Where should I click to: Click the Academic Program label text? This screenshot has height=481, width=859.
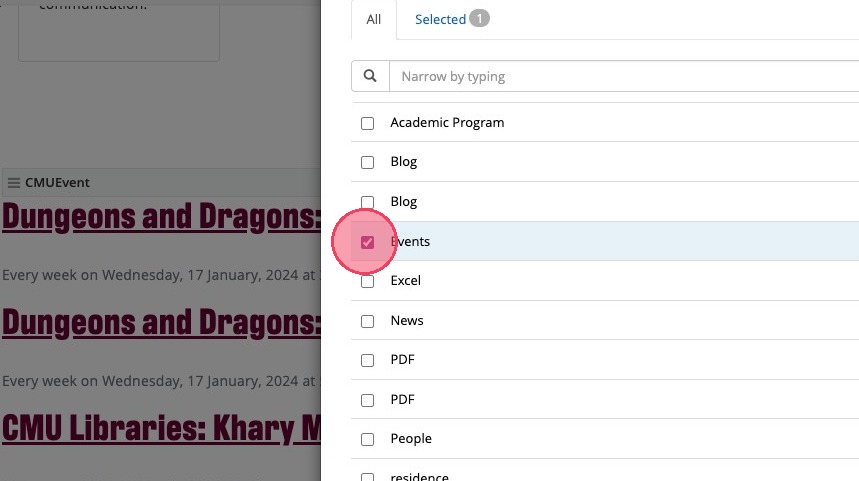click(447, 123)
